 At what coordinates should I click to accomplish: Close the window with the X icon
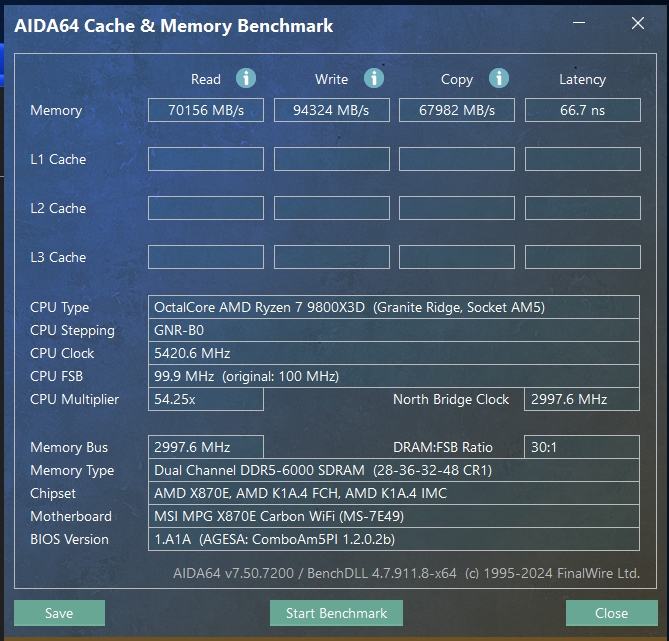(638, 23)
